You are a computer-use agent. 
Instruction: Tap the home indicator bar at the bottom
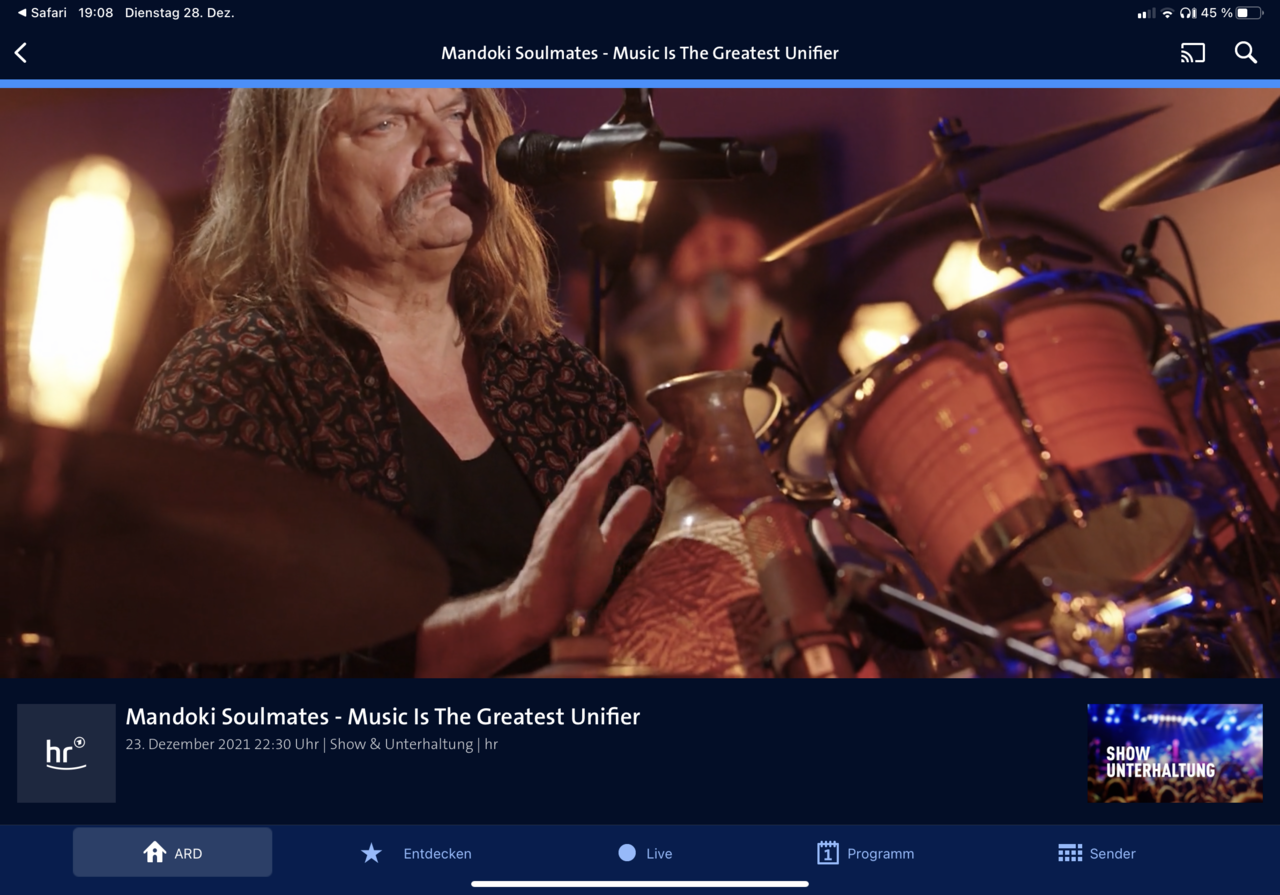[640, 884]
